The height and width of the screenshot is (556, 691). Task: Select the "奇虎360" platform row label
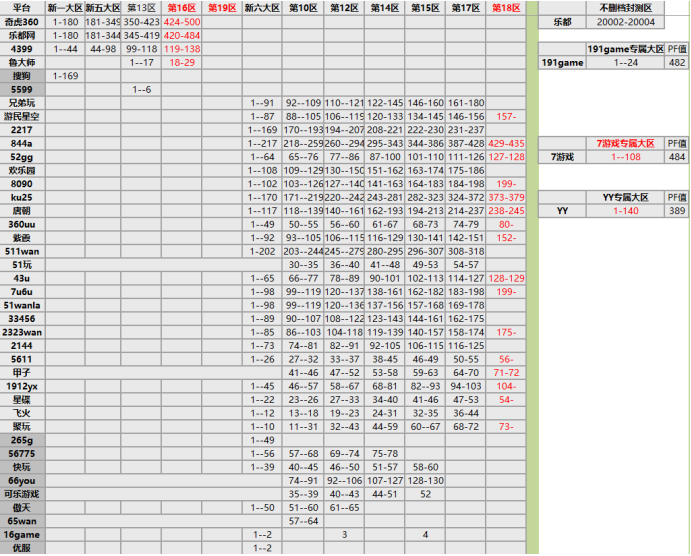coord(22,22)
